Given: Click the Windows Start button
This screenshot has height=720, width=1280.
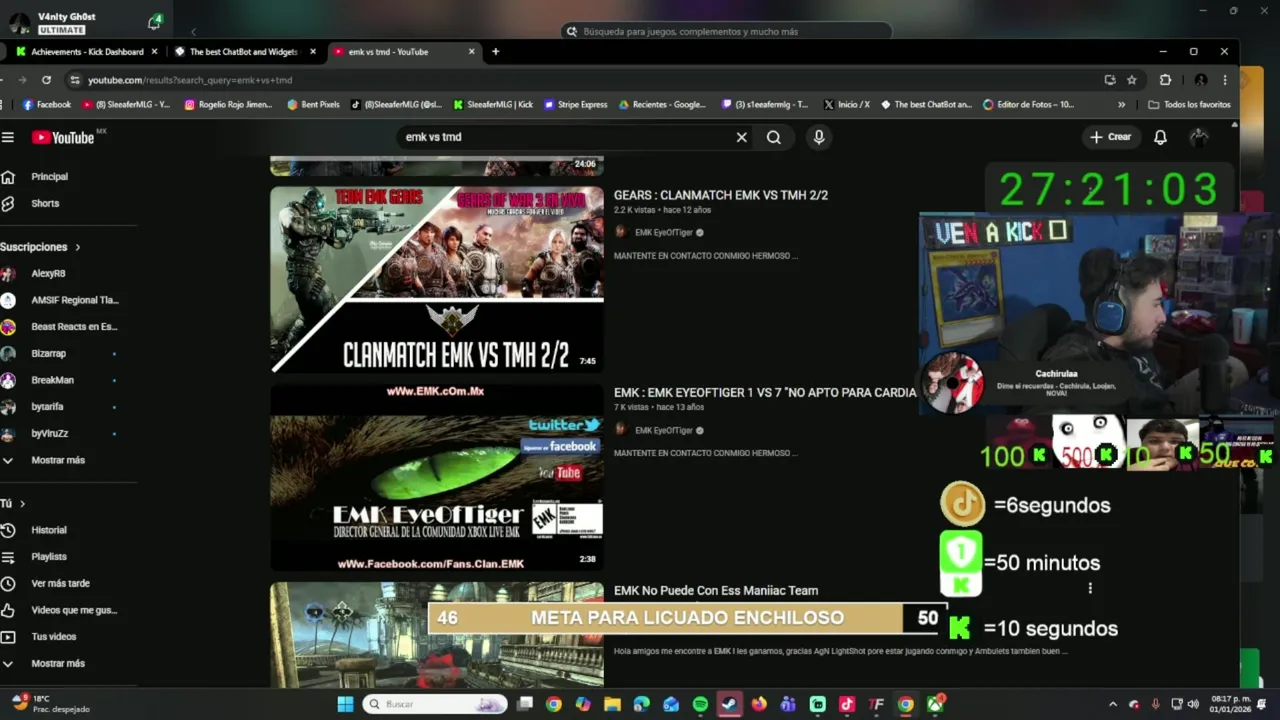Looking at the screenshot, I should (345, 704).
